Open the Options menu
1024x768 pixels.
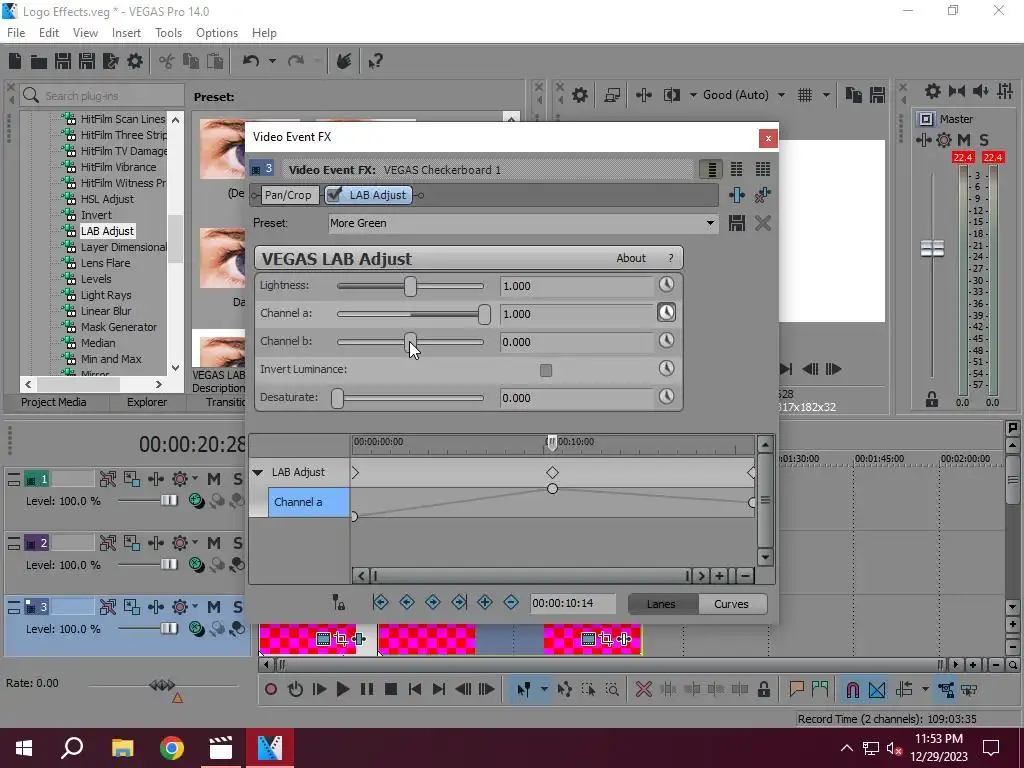217,33
